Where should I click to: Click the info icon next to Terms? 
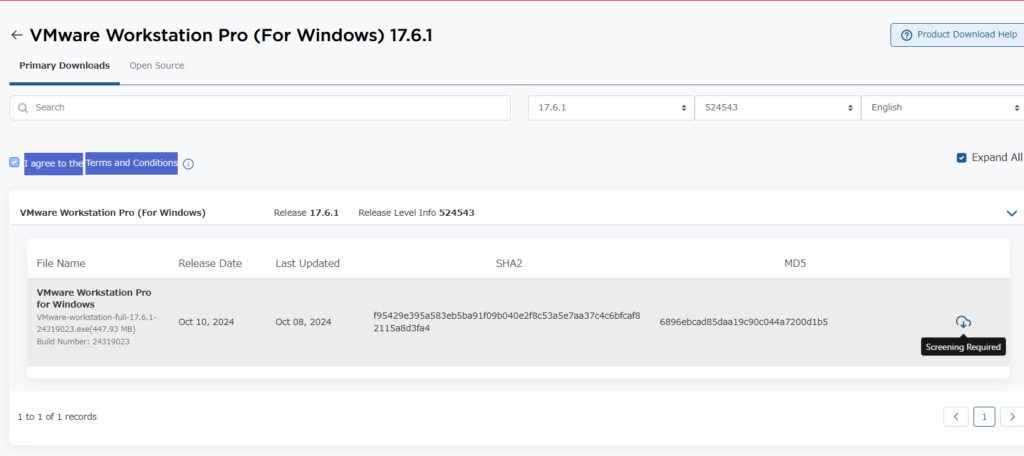coord(188,164)
